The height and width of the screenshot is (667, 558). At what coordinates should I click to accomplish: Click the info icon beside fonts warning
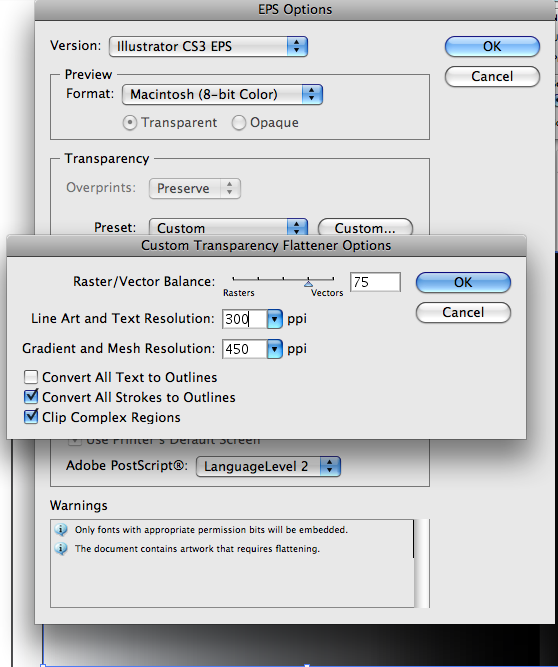[x=61, y=530]
